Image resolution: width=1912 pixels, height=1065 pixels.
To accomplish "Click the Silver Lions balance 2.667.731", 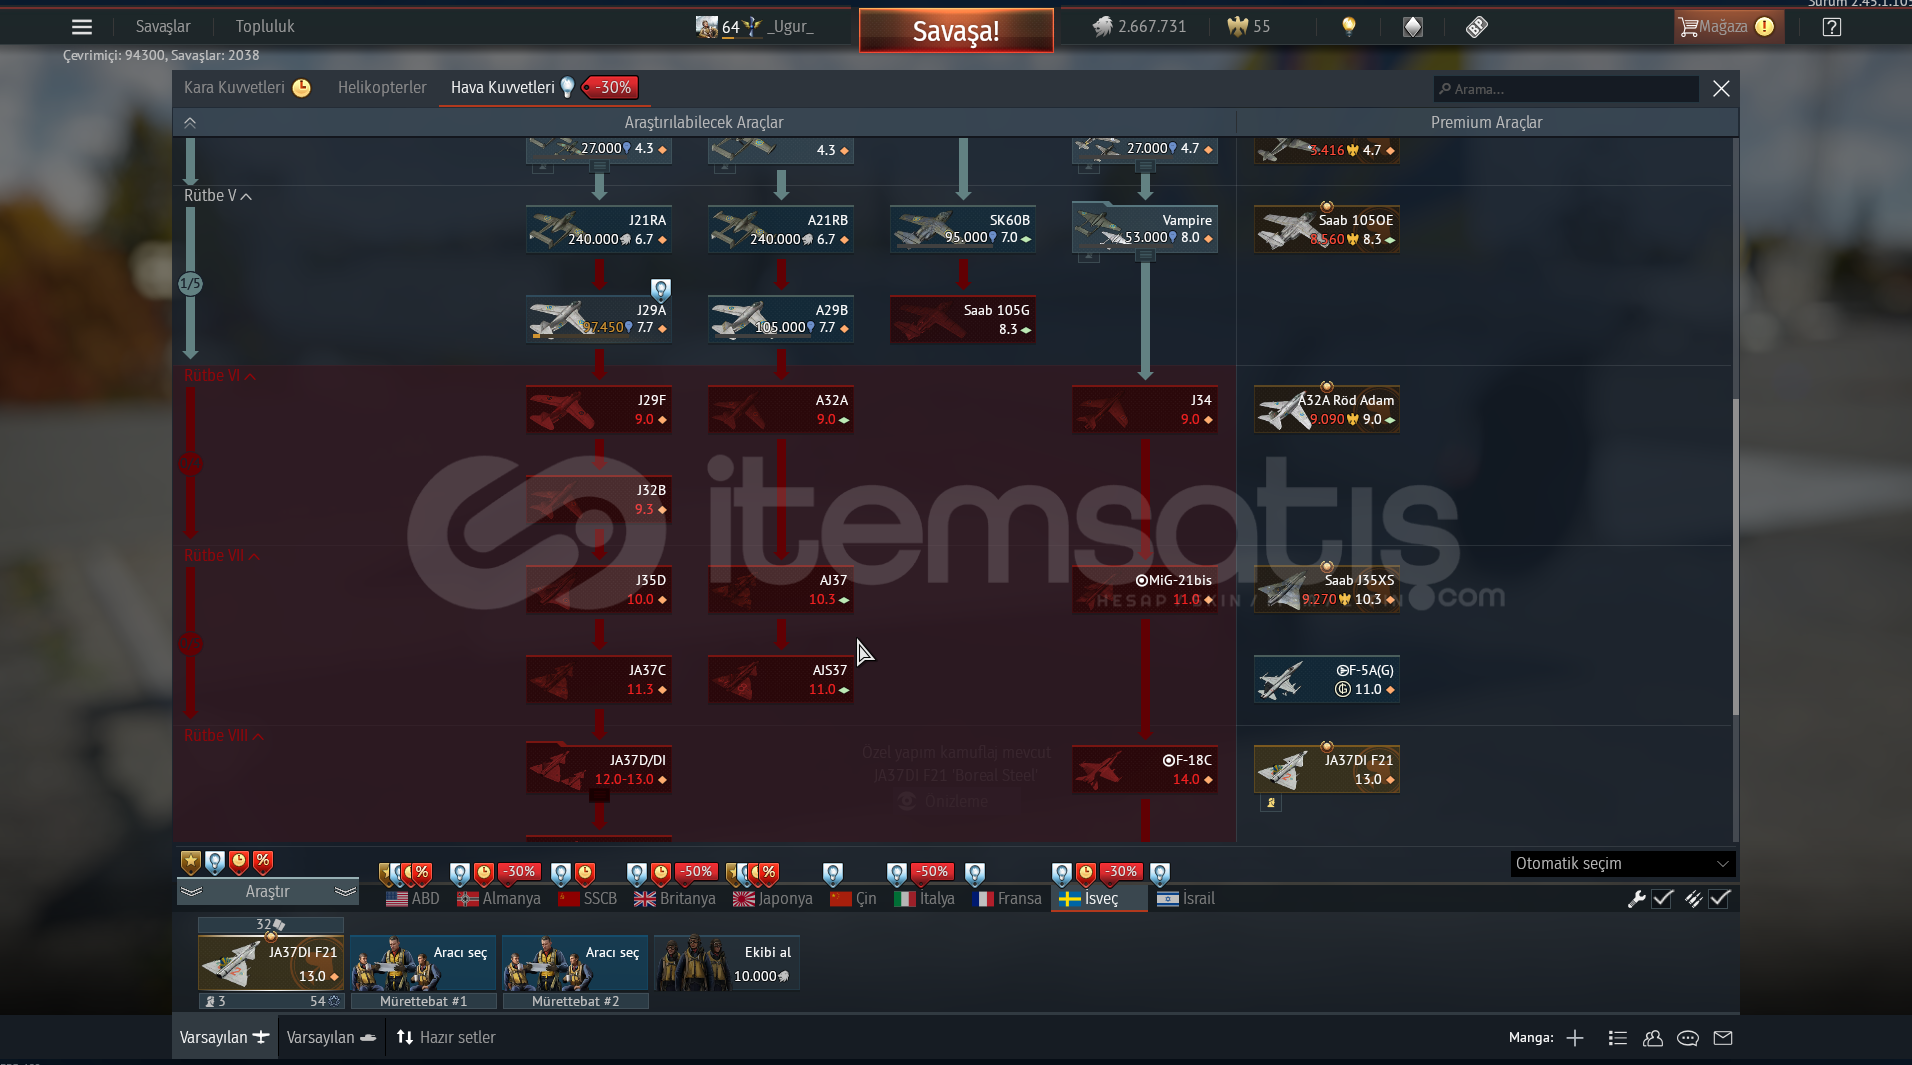I will pyautogui.click(x=1139, y=27).
